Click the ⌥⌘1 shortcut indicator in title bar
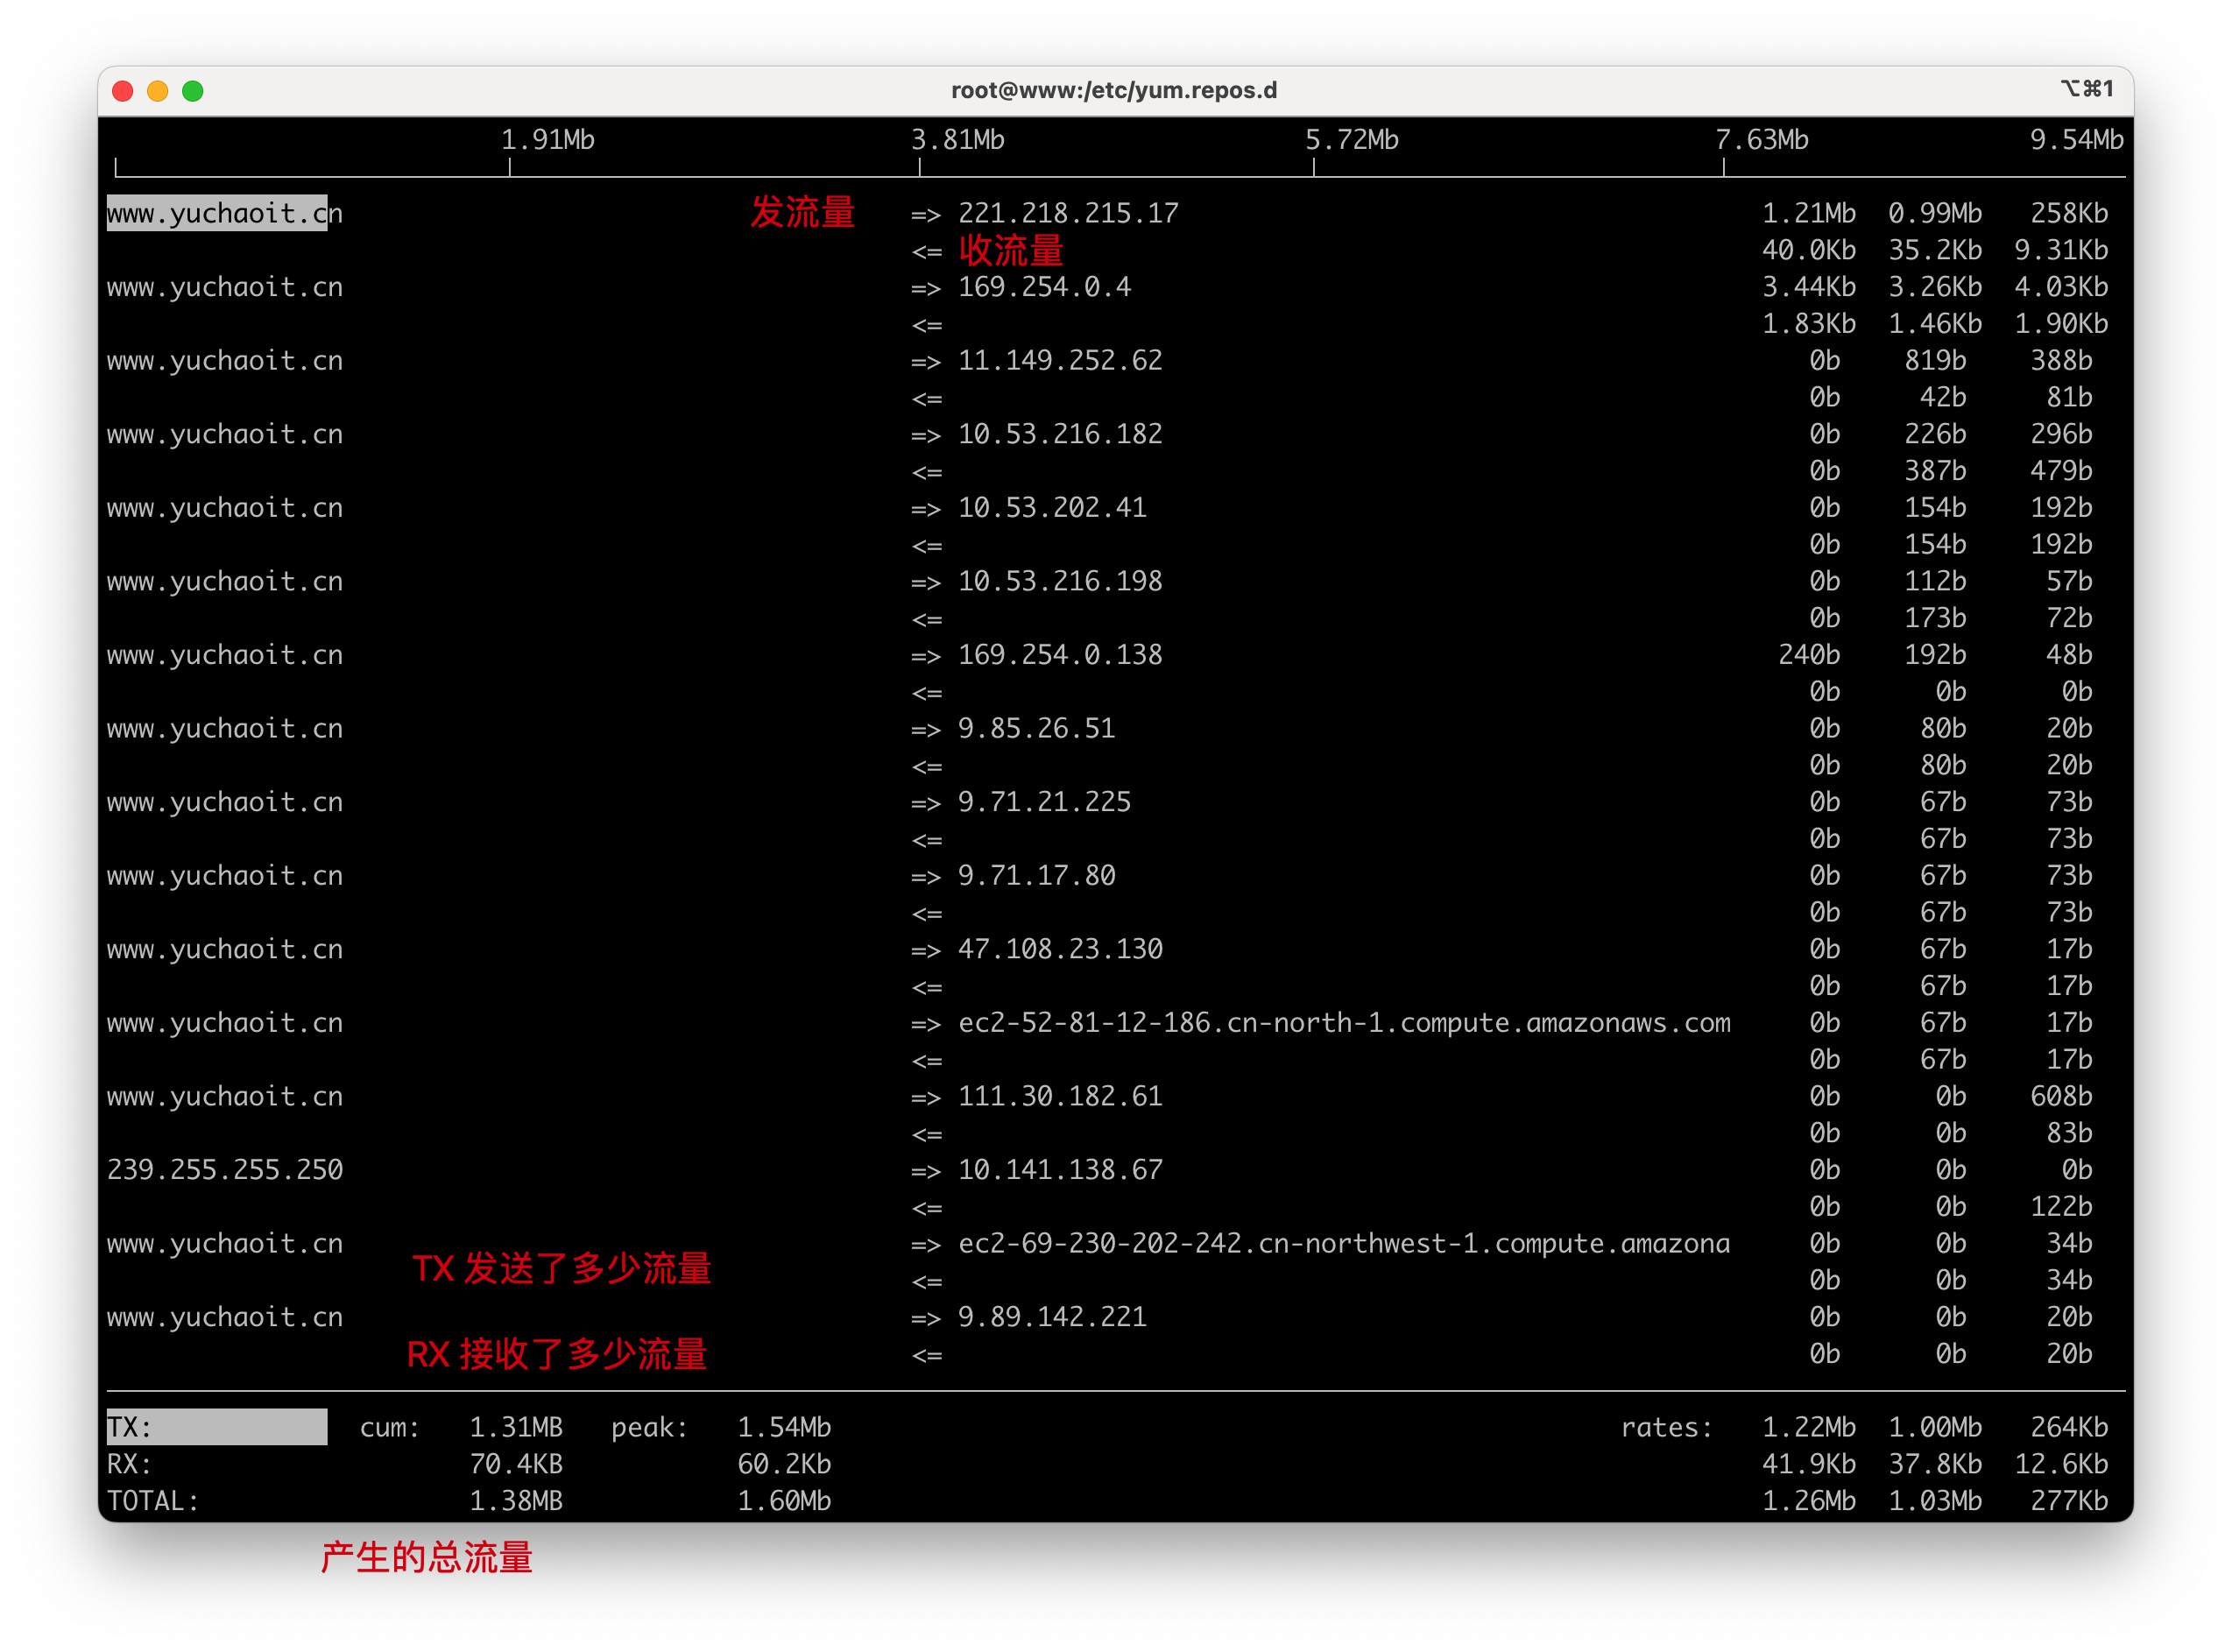Viewport: 2232px width, 1652px height. (x=2088, y=89)
